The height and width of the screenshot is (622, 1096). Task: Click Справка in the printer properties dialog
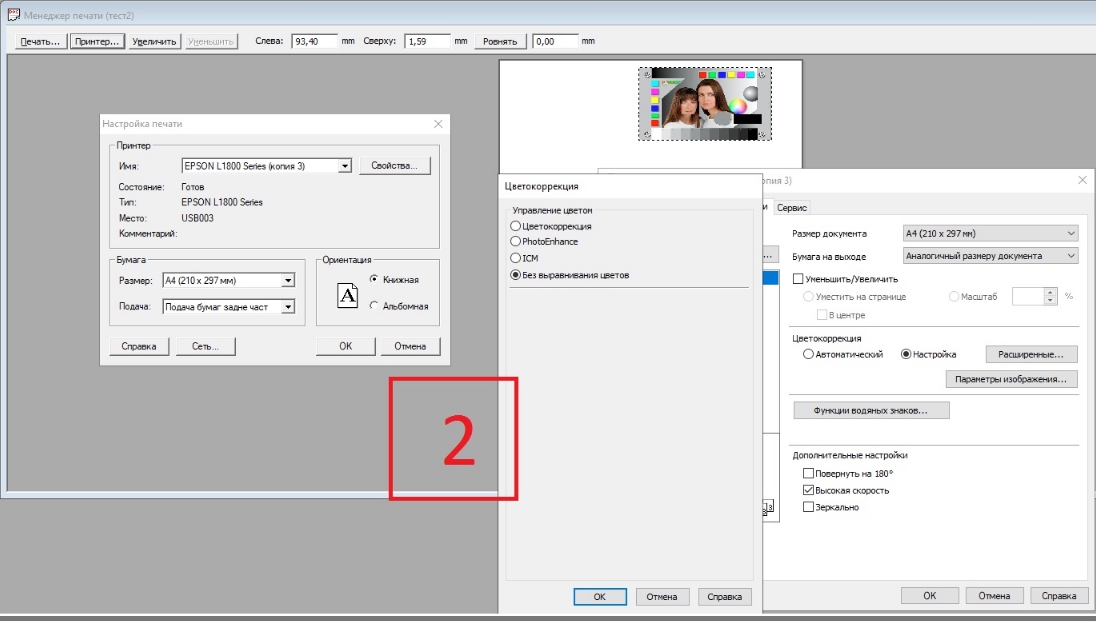click(1058, 595)
